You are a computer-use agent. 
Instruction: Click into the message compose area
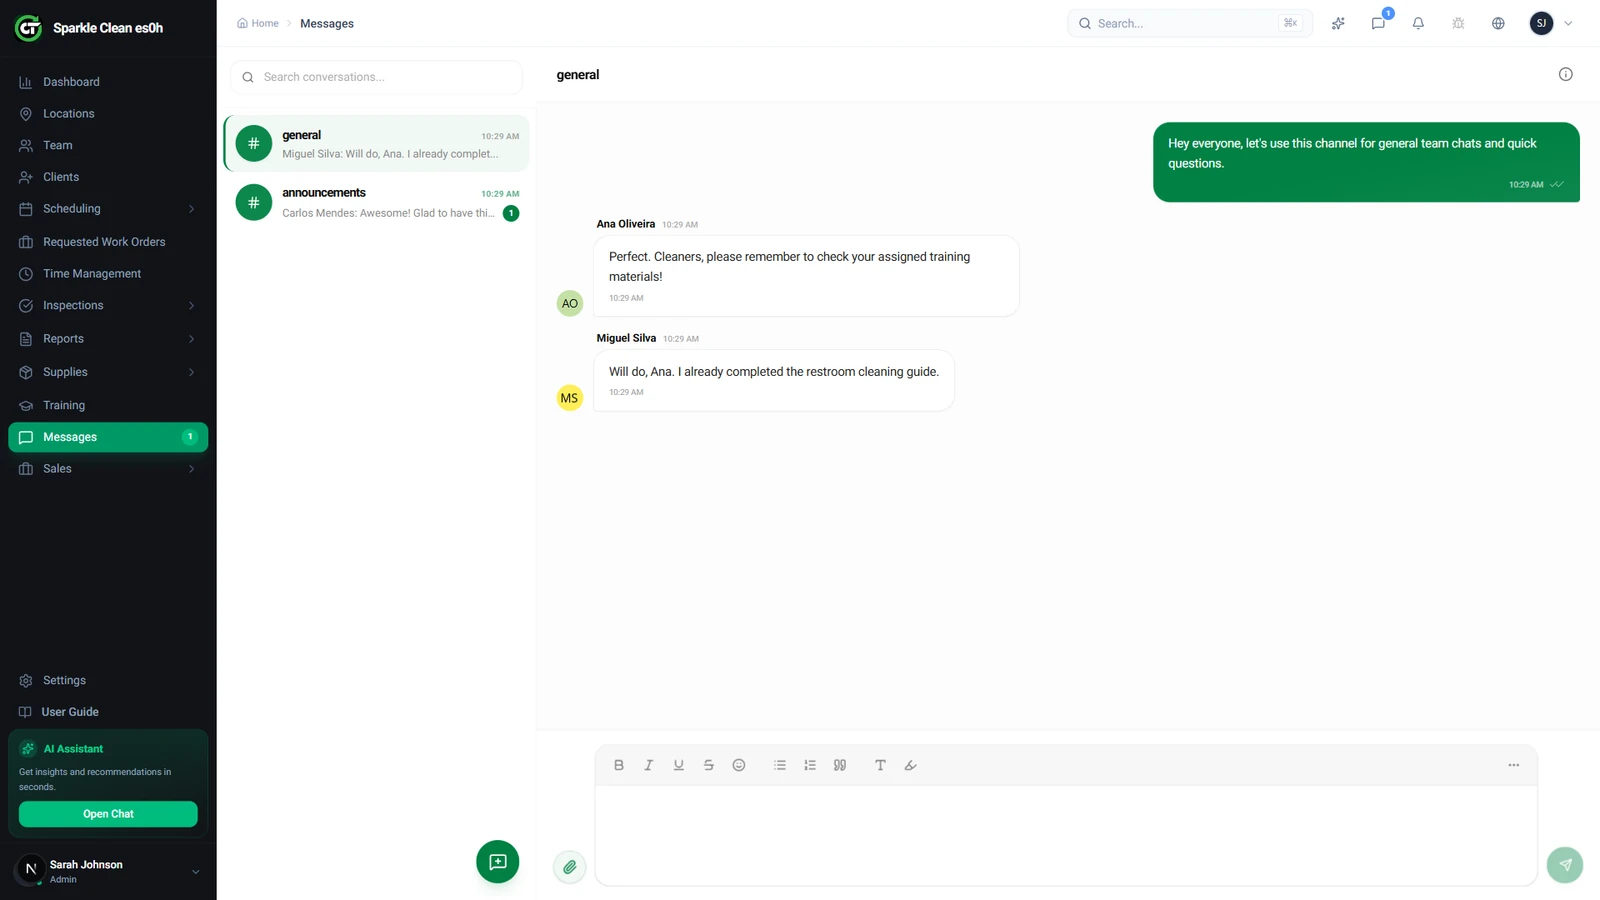pos(1066,835)
